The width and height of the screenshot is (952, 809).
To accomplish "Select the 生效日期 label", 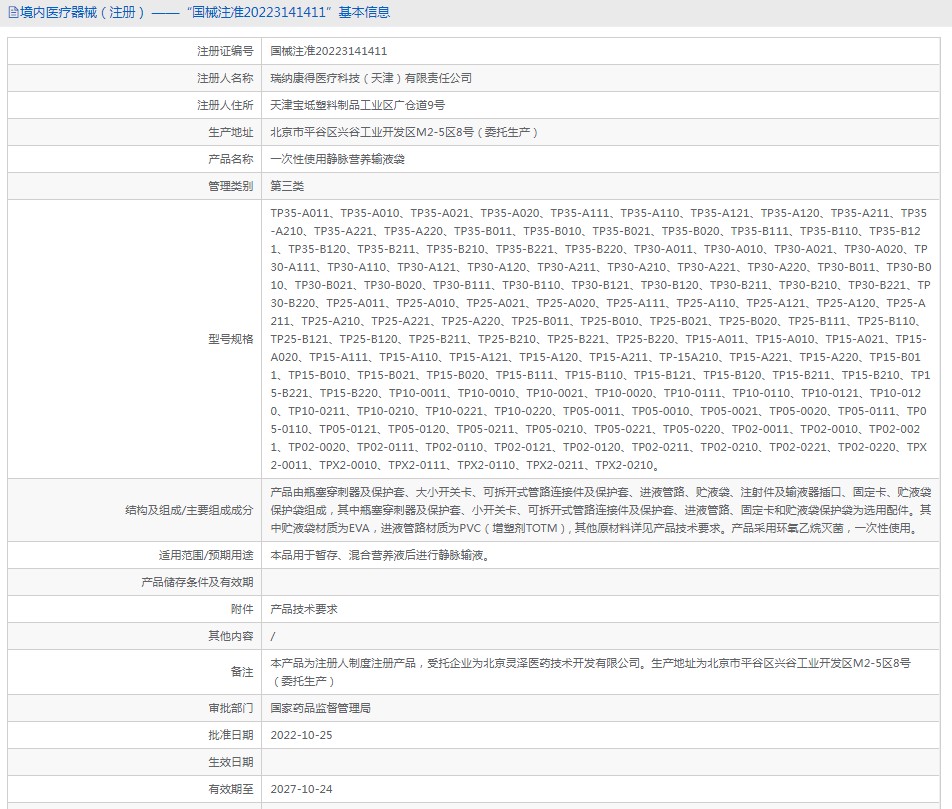I will tap(231, 762).
